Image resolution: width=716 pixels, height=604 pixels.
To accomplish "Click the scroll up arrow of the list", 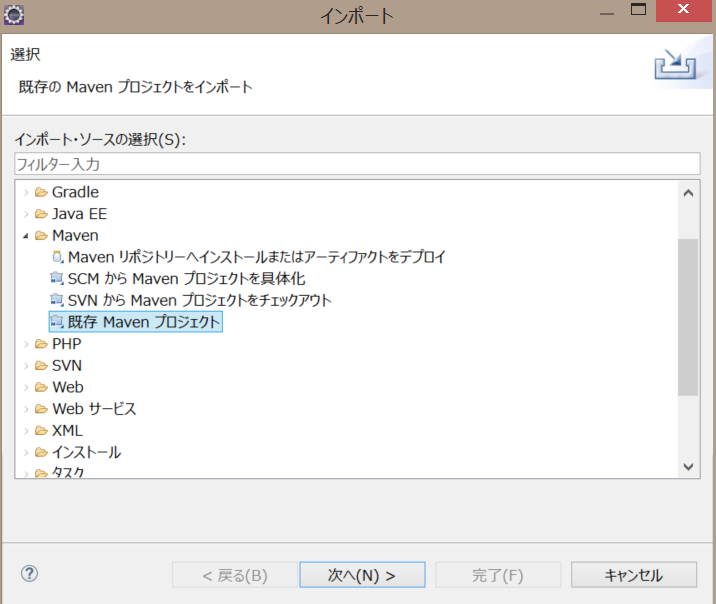I will tap(688, 193).
